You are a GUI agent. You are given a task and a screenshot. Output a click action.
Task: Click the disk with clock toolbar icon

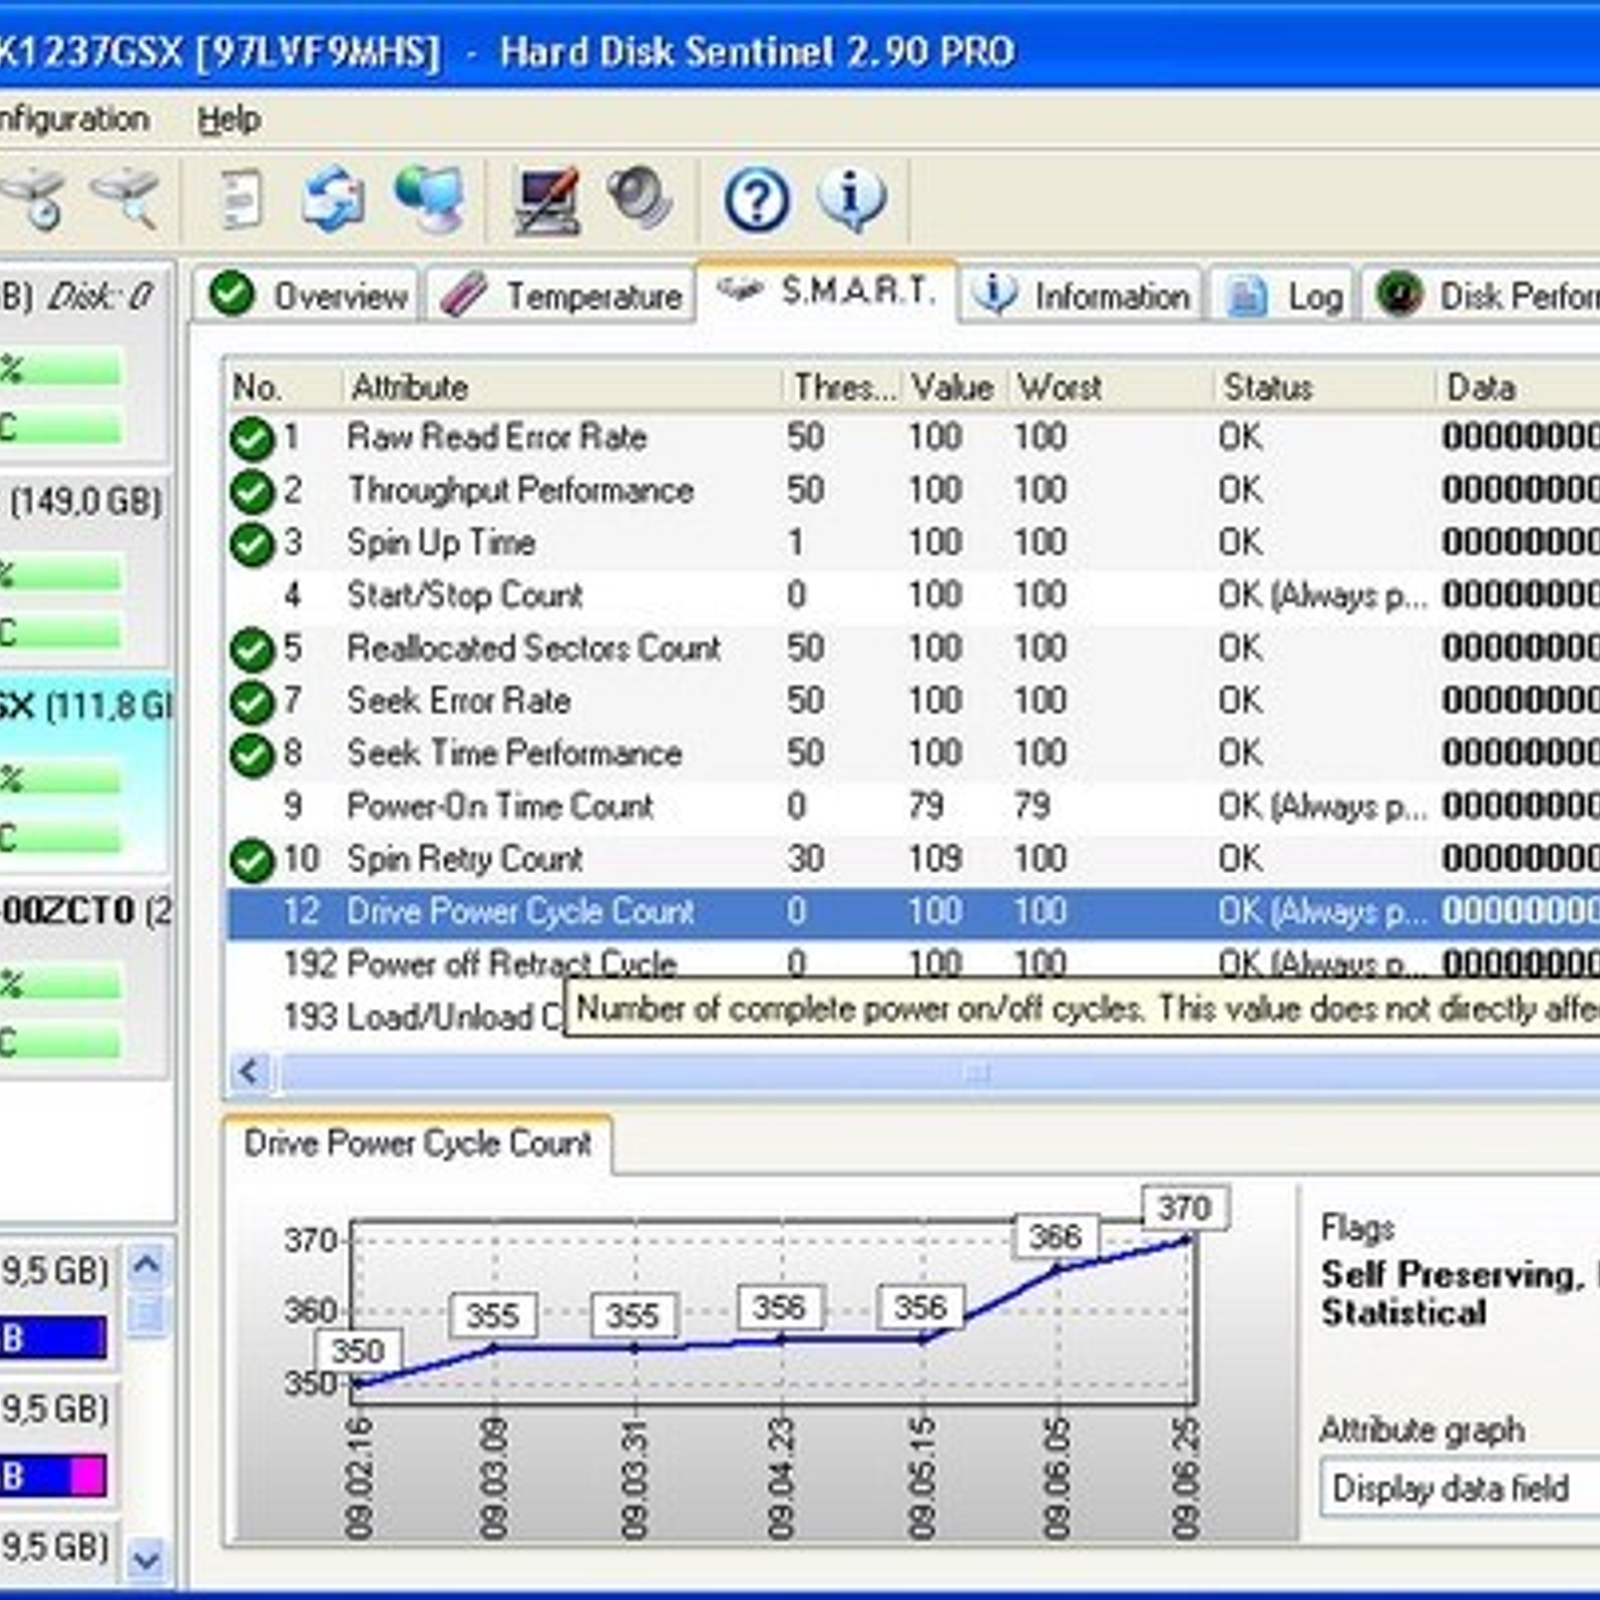tap(32, 198)
